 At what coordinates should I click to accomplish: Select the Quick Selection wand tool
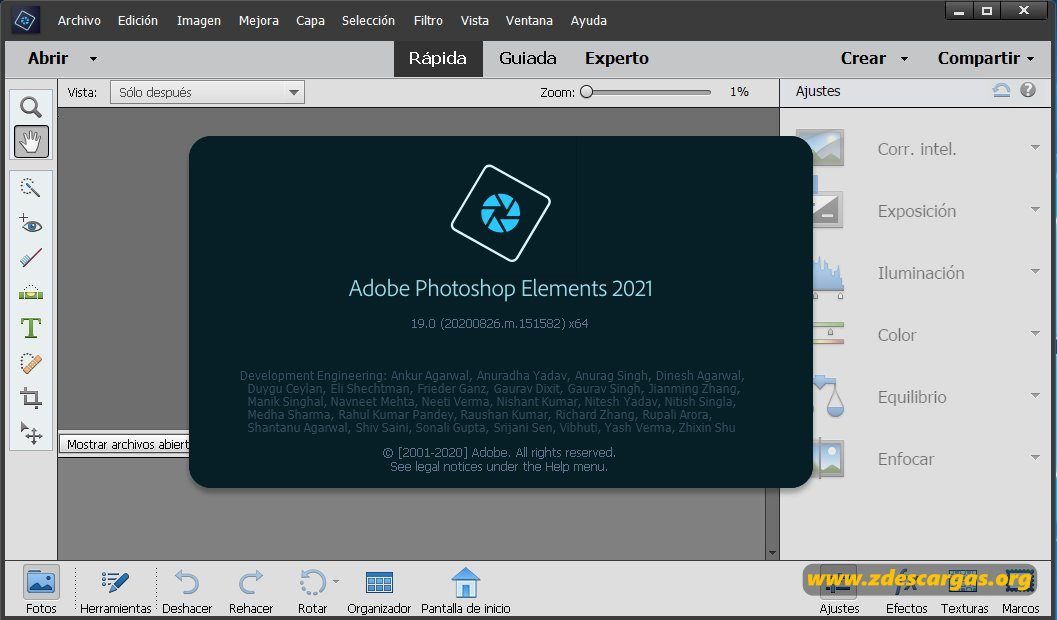tap(31, 187)
